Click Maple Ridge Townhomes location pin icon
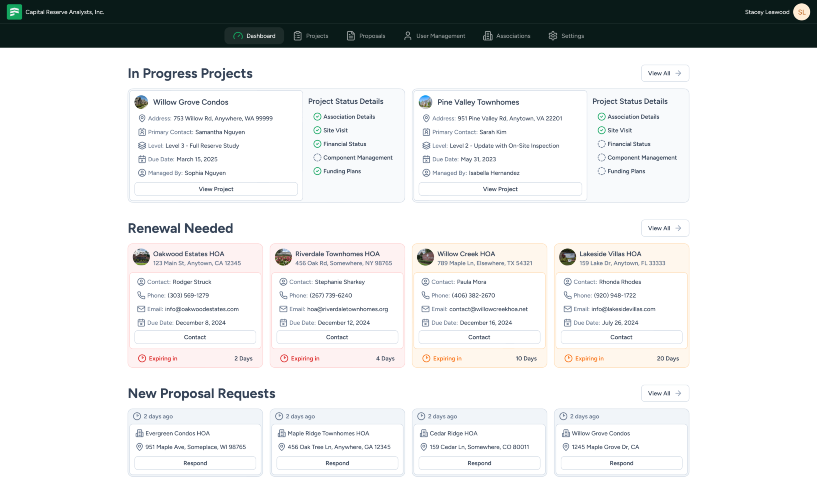Image resolution: width=817 pixels, height=500 pixels. [281, 447]
